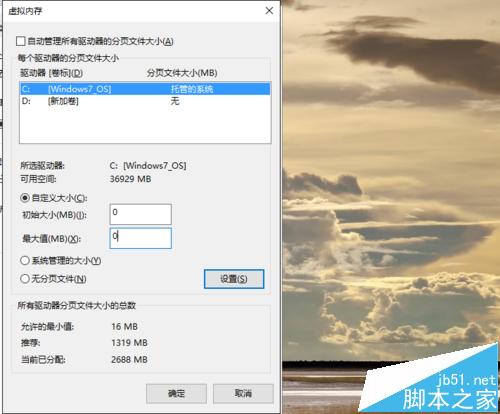Click the recommended 1319 MB value
The image size is (500, 414).
tap(129, 343)
